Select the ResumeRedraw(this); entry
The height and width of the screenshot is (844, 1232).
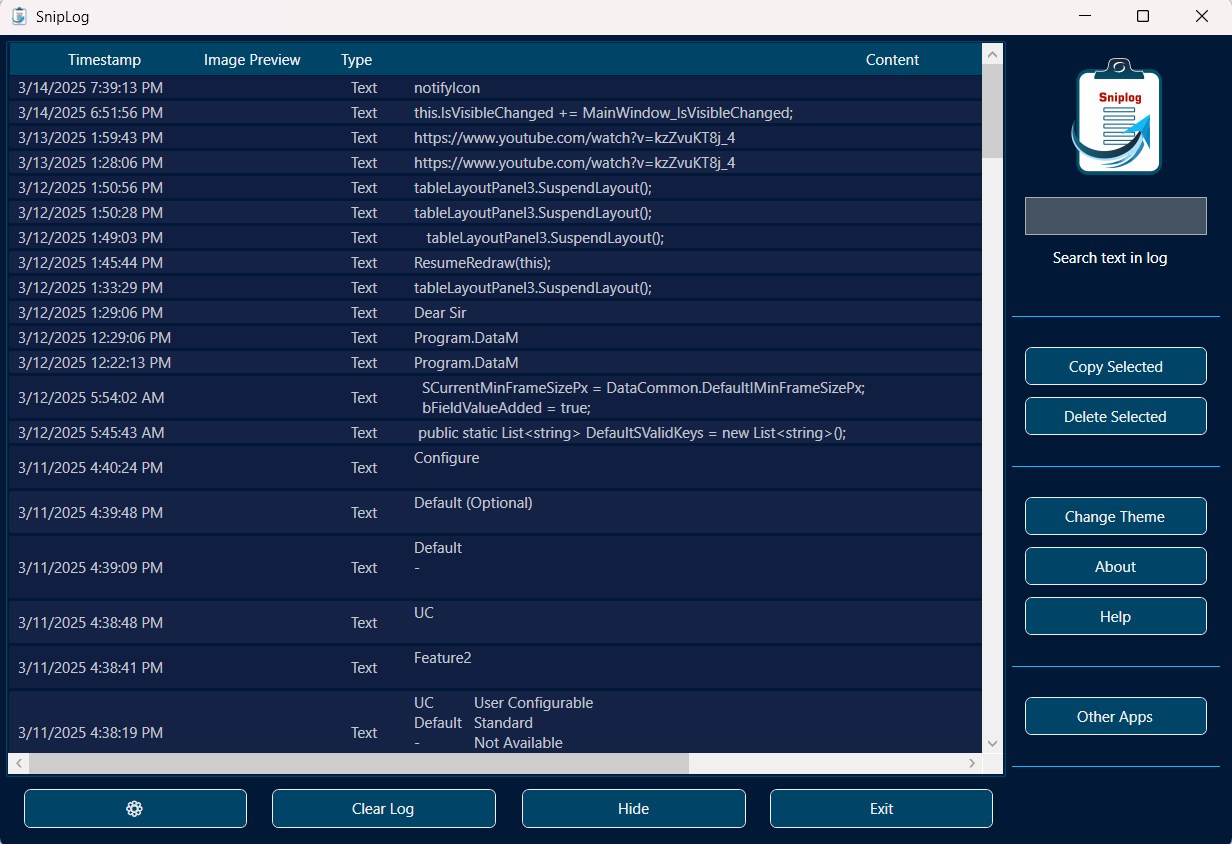click(x=496, y=263)
